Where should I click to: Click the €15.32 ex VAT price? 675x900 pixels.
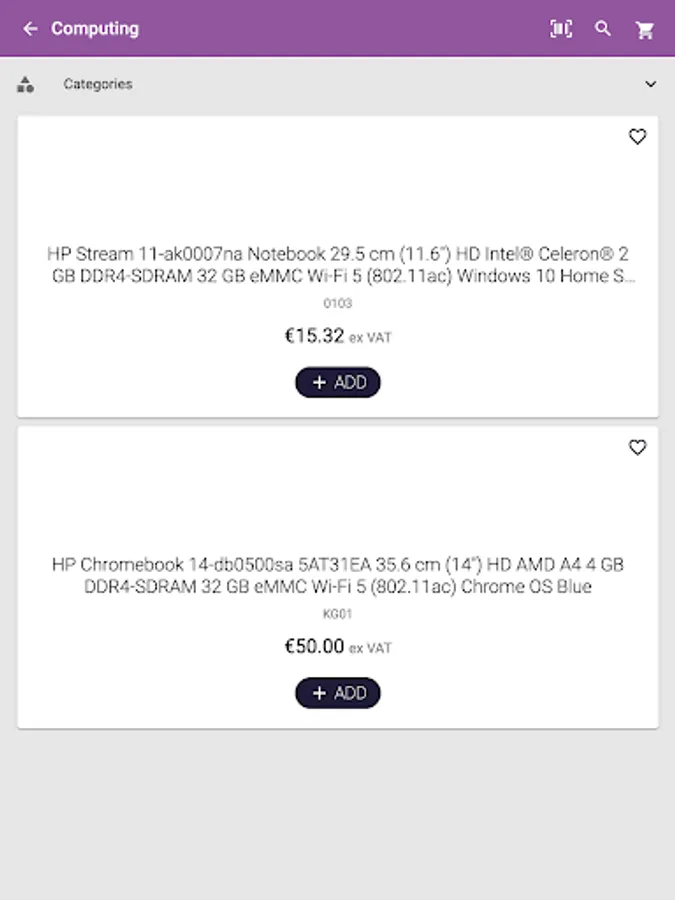(338, 336)
